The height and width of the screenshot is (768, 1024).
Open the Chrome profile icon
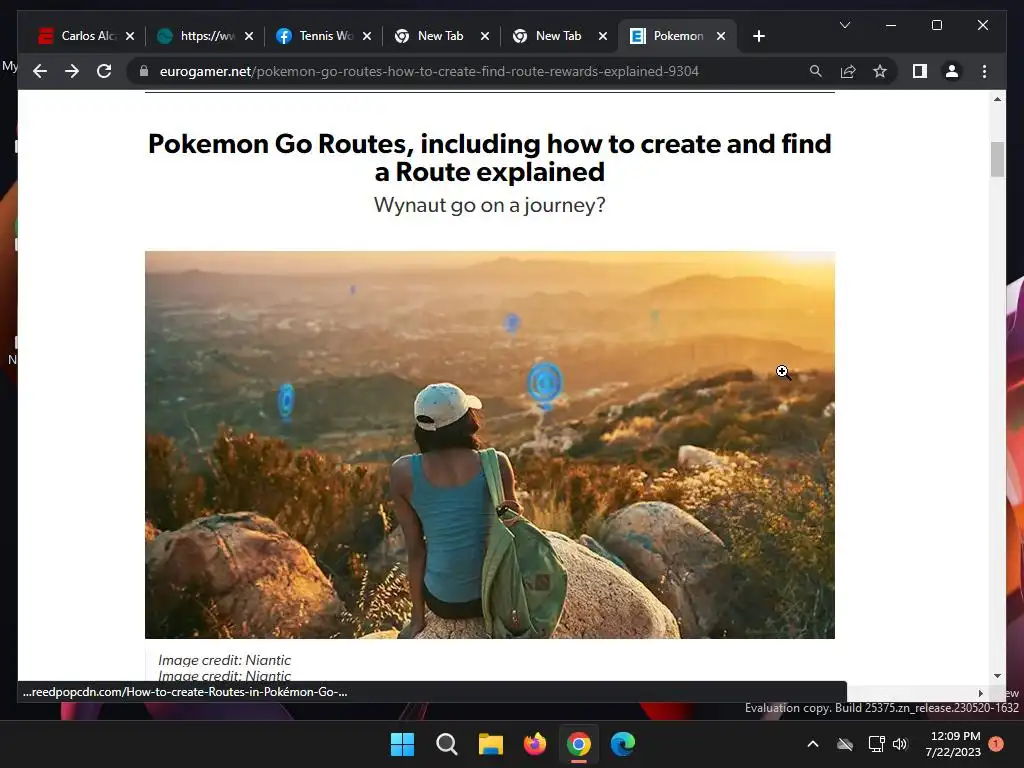click(x=952, y=71)
